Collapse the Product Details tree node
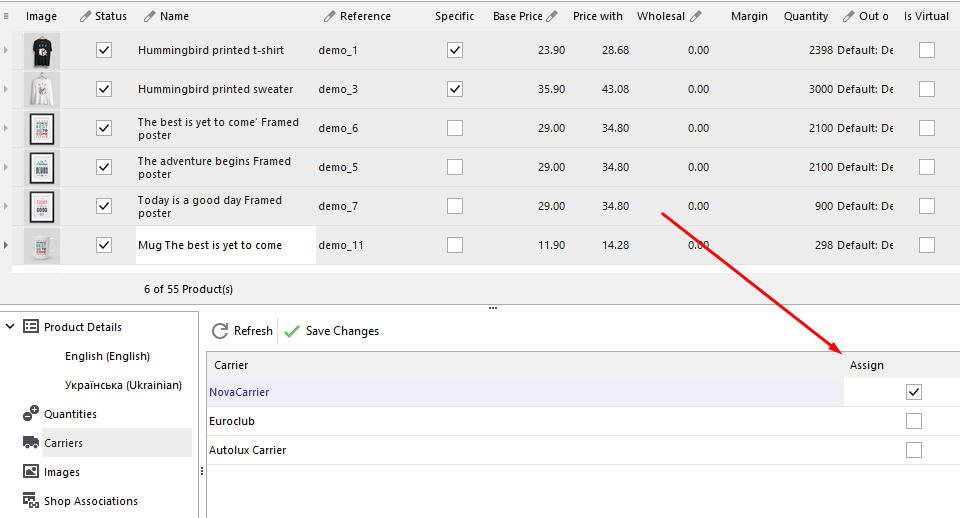960x518 pixels. pyautogui.click(x=10, y=326)
